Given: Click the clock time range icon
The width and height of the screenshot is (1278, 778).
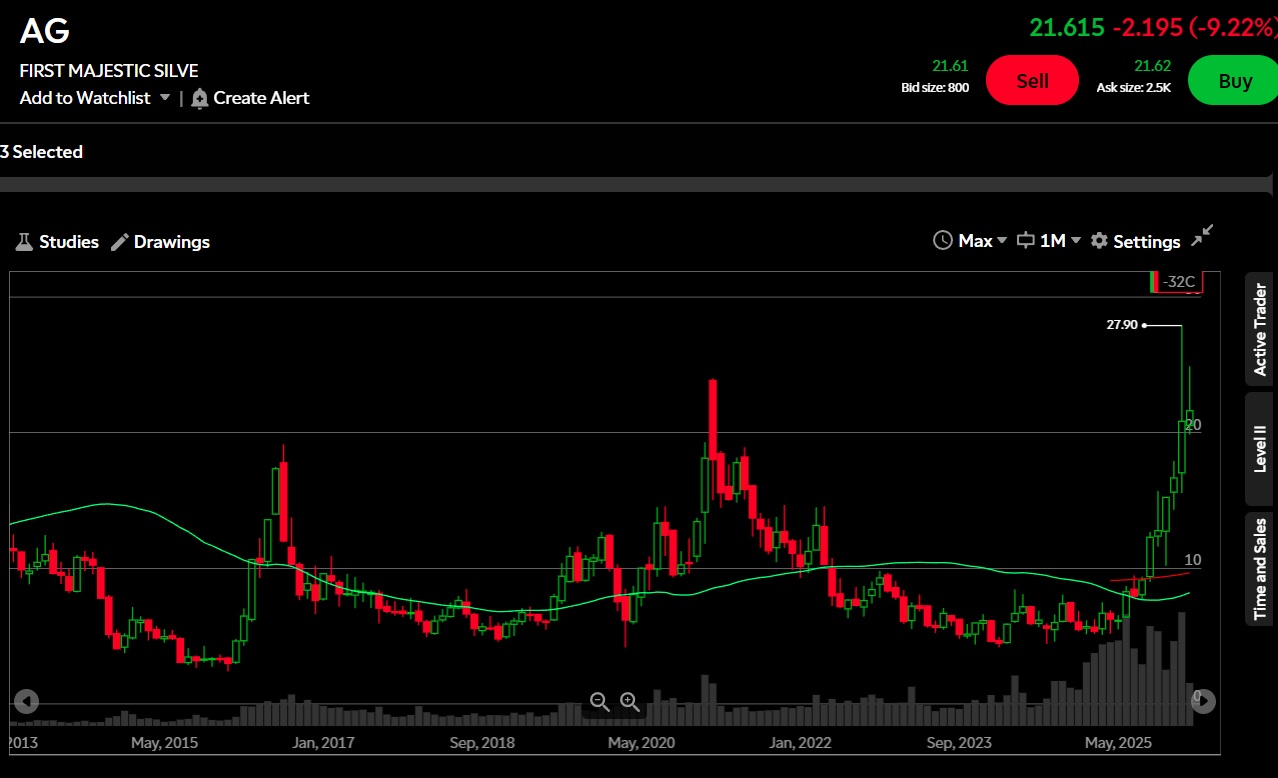Looking at the screenshot, I should pyautogui.click(x=942, y=241).
